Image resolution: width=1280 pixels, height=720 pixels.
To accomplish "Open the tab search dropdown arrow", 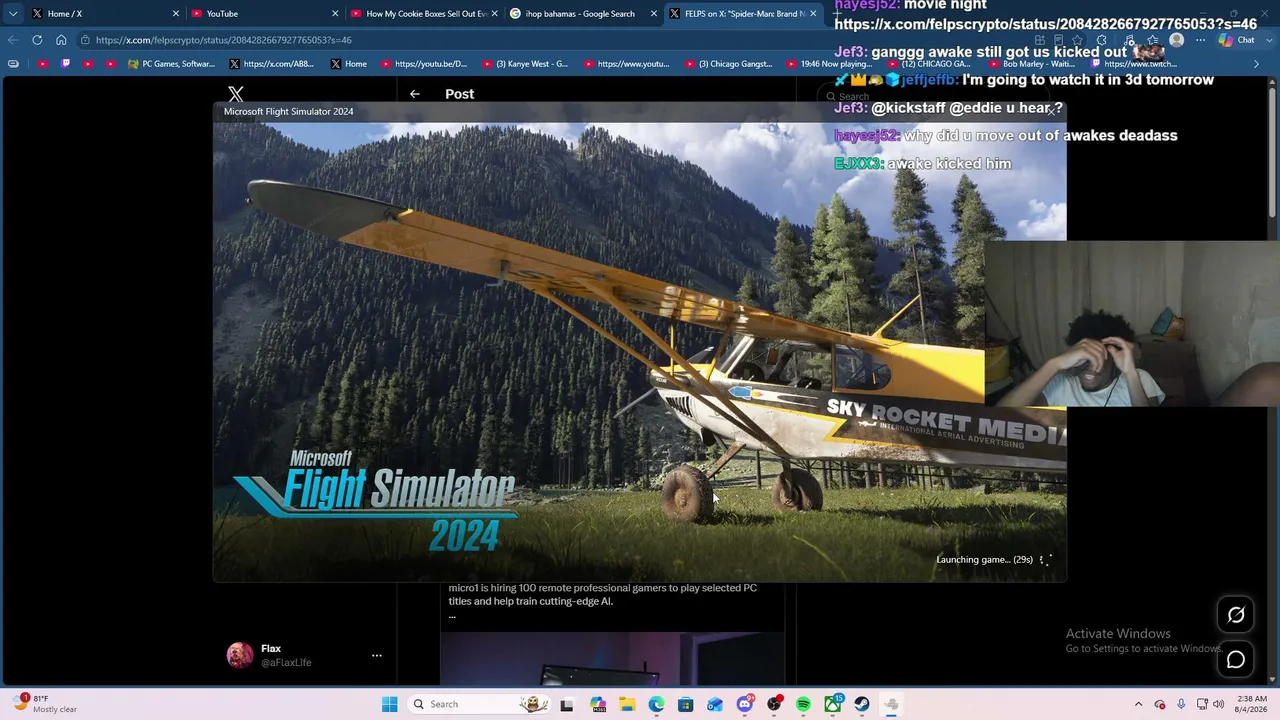I will [13, 14].
